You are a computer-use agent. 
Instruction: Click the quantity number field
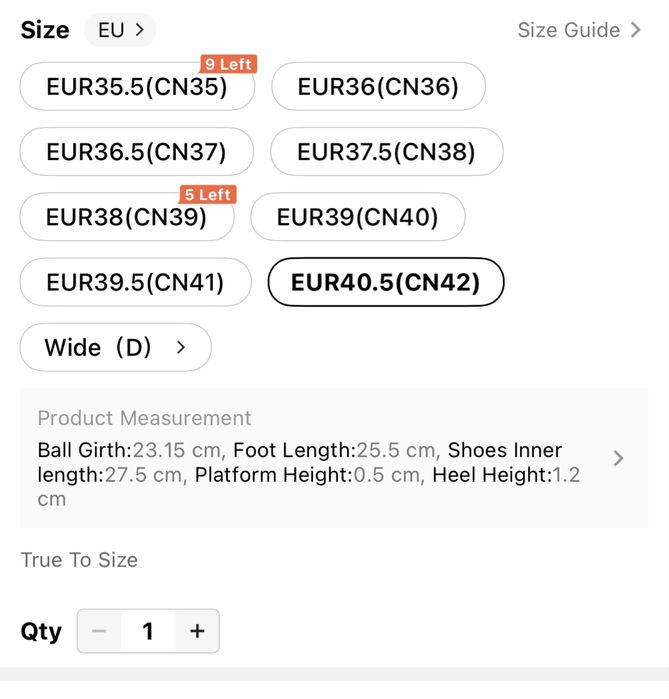pos(148,631)
